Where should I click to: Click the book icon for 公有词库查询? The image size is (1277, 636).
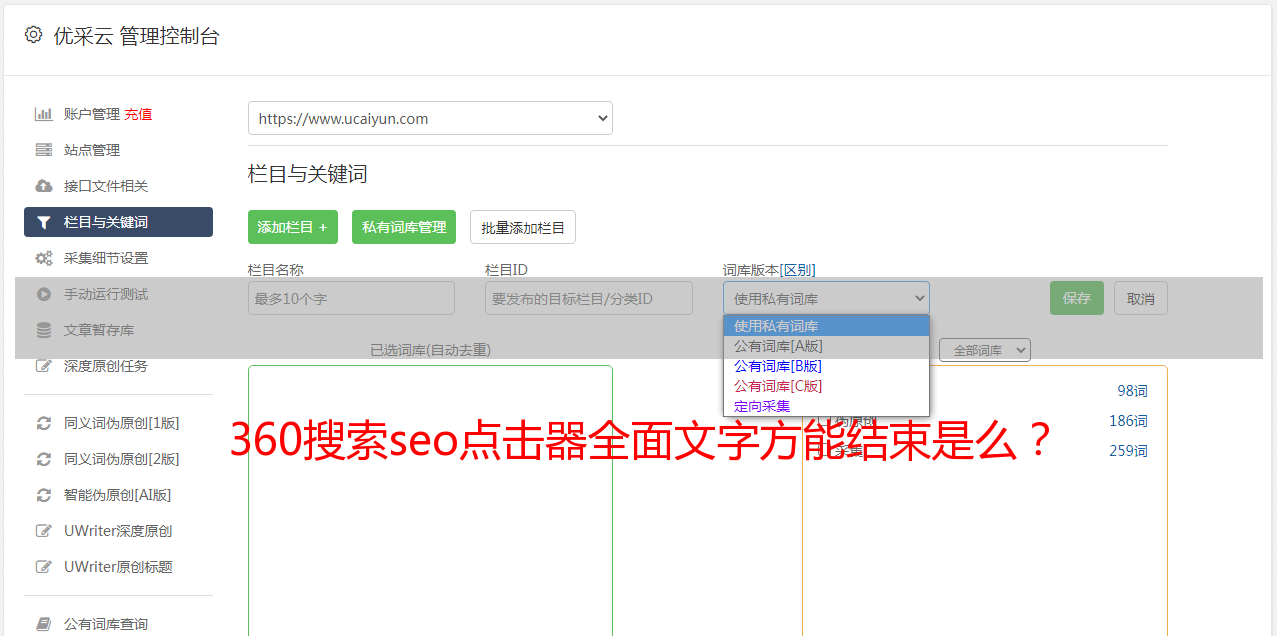pos(44,624)
